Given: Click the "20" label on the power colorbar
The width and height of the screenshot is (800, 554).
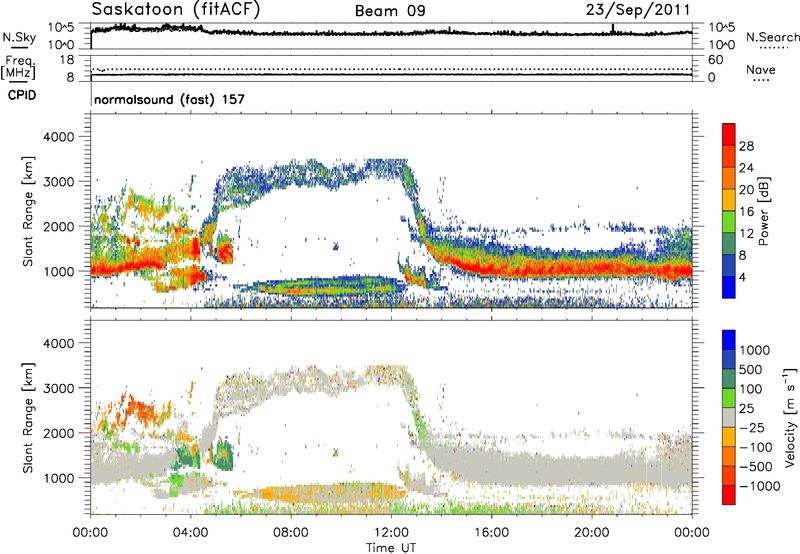Looking at the screenshot, I should [x=746, y=190].
